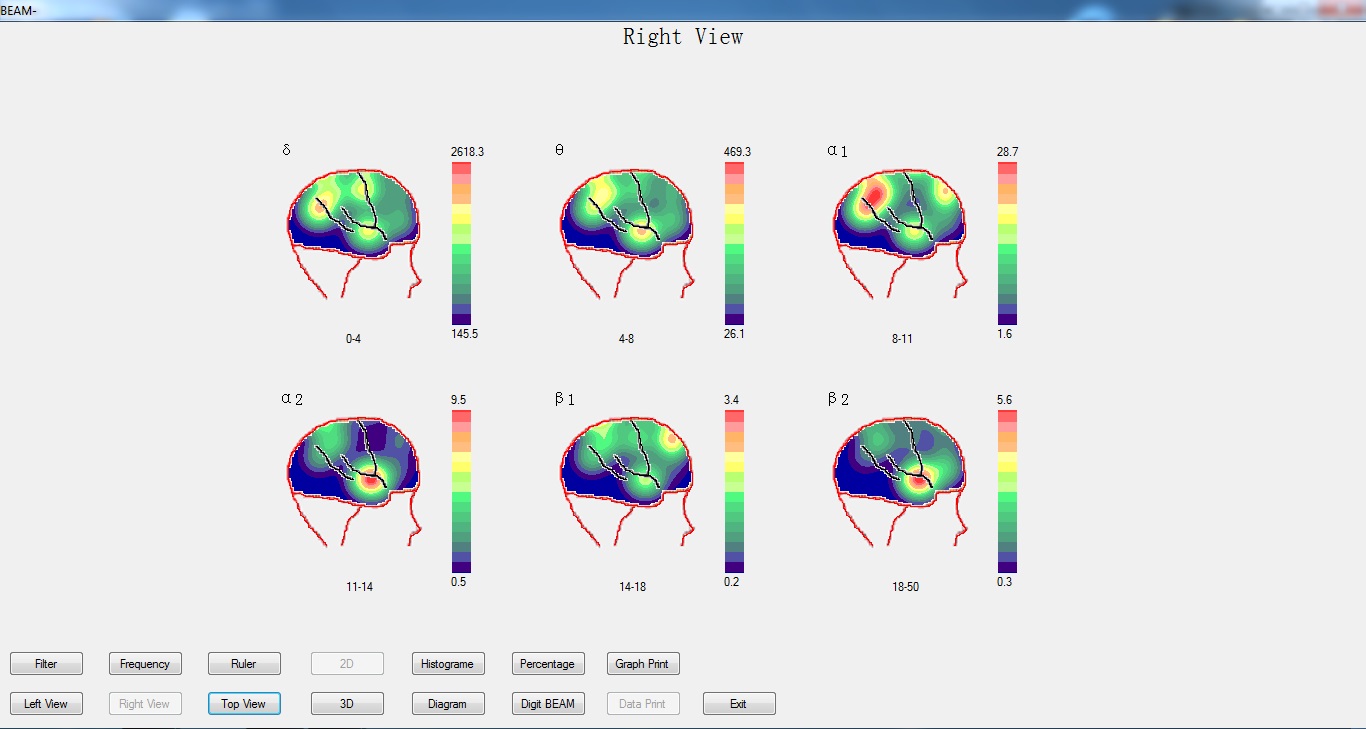Screen dimensions: 1366x729
Task: Switch to Top View
Action: pos(244,704)
